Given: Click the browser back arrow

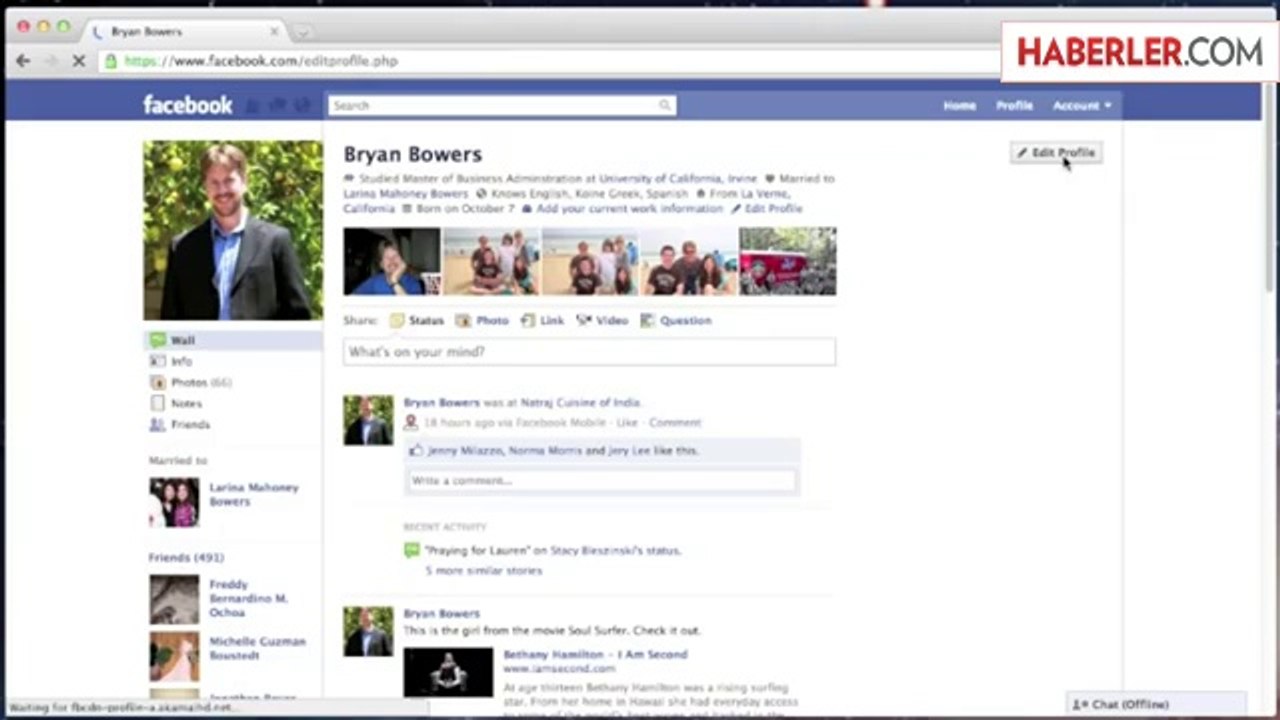Looking at the screenshot, I should tap(23, 61).
